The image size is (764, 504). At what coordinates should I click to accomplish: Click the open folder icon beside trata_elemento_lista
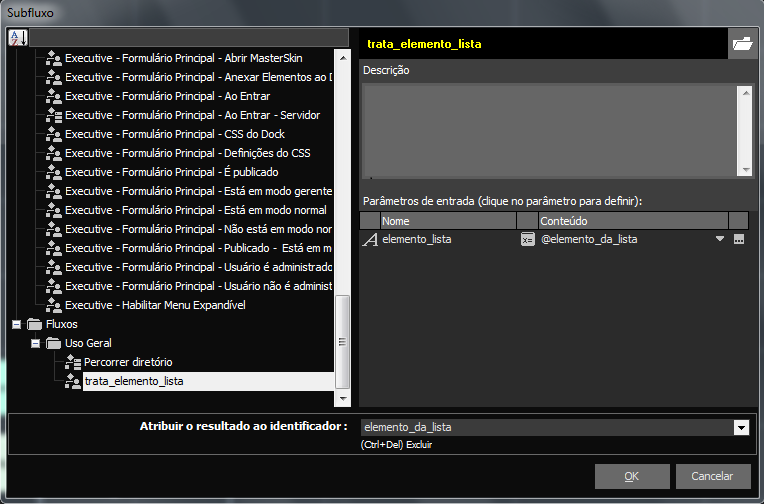coord(742,44)
